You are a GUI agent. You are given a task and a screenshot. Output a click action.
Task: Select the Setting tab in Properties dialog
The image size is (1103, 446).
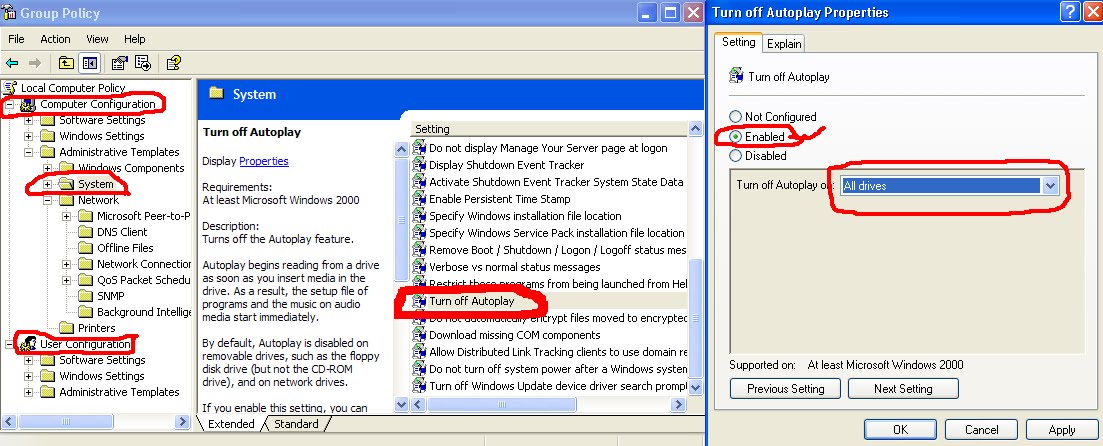[x=739, y=42]
